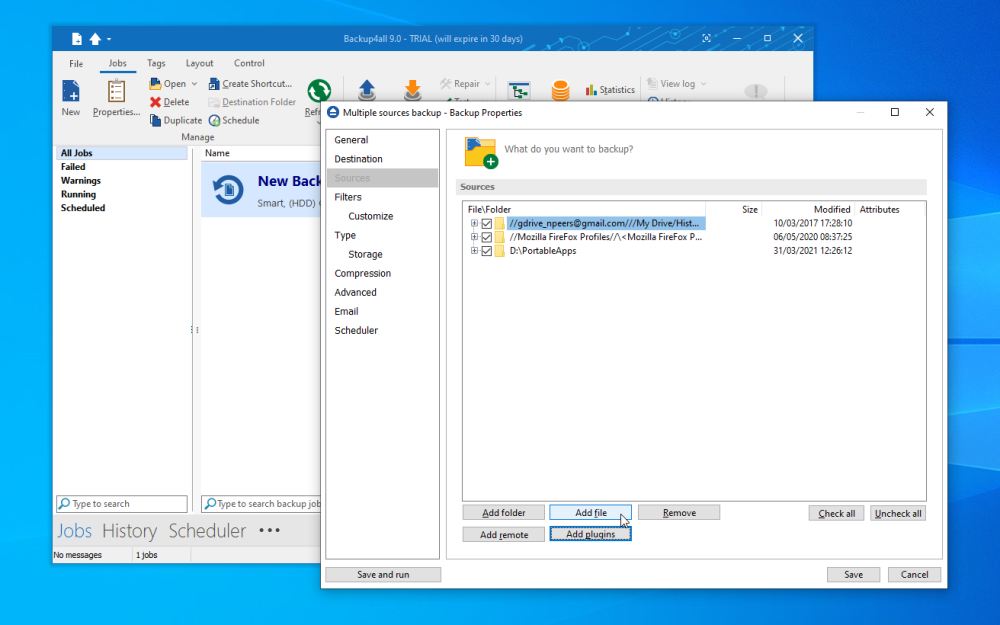1000x625 pixels.
Task: Open the Open button dropdown arrow
Action: click(194, 84)
